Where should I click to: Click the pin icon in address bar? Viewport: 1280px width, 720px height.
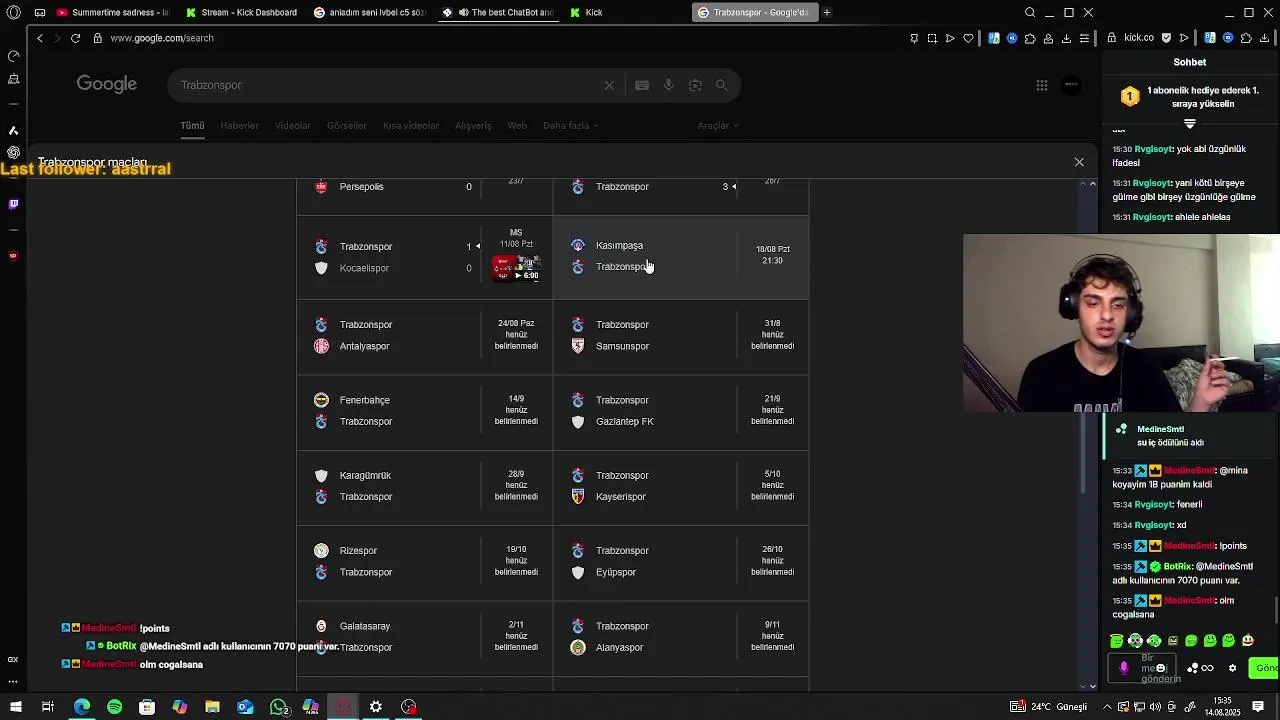tap(914, 38)
